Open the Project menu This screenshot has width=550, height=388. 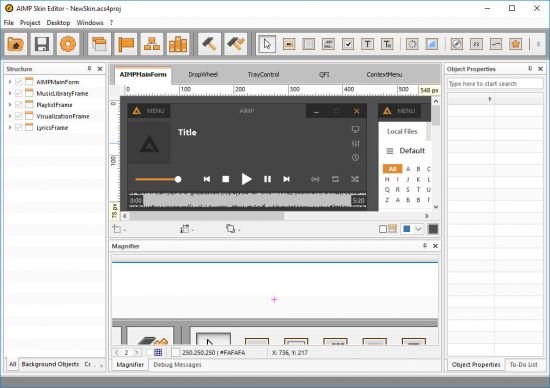tap(30, 23)
